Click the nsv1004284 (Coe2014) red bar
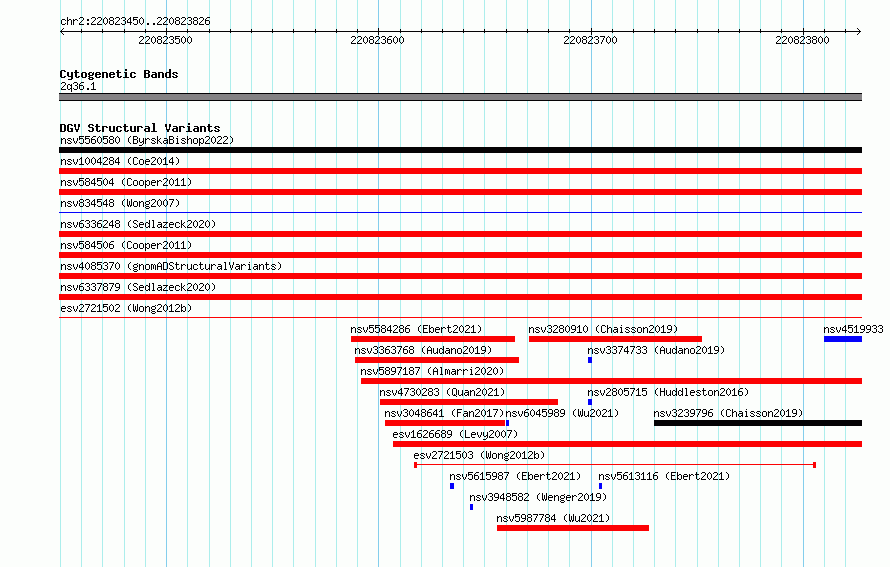The image size is (890, 567). coord(460,171)
